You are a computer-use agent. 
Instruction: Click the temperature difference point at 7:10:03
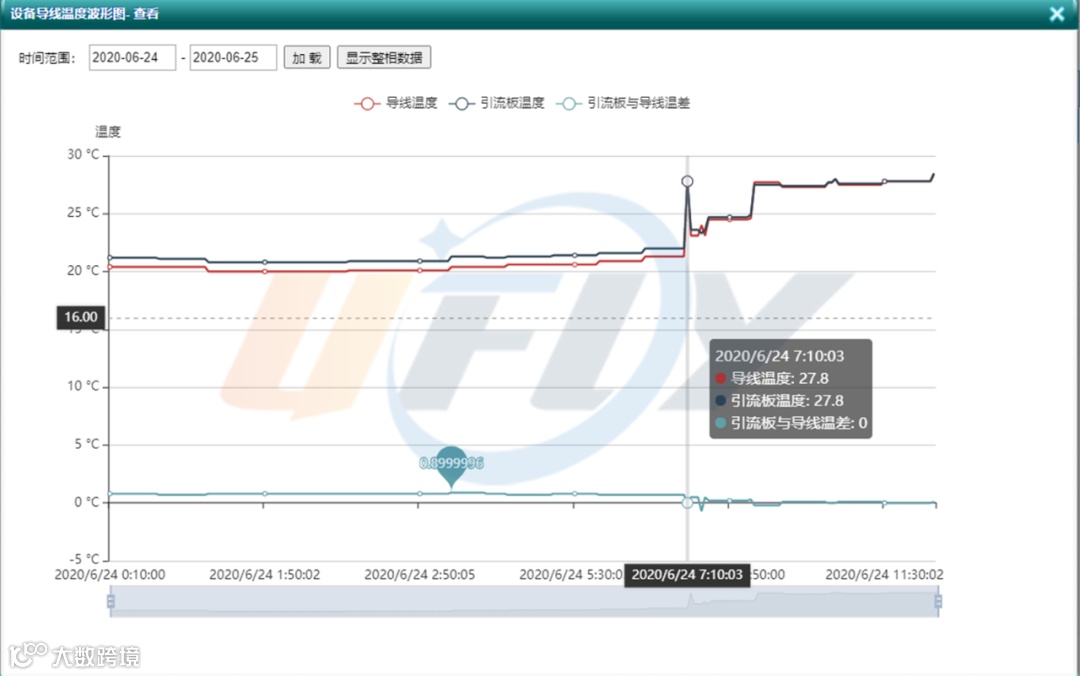687,502
